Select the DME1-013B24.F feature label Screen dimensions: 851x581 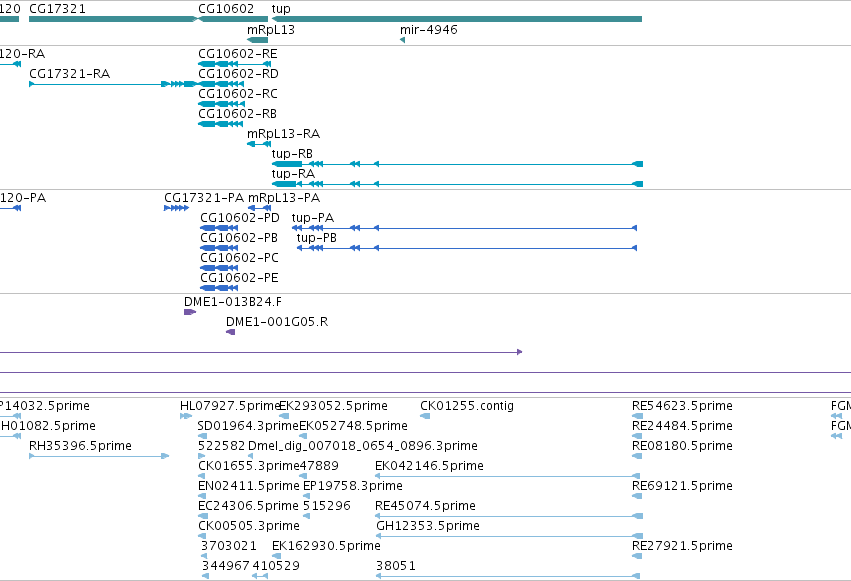coord(233,302)
